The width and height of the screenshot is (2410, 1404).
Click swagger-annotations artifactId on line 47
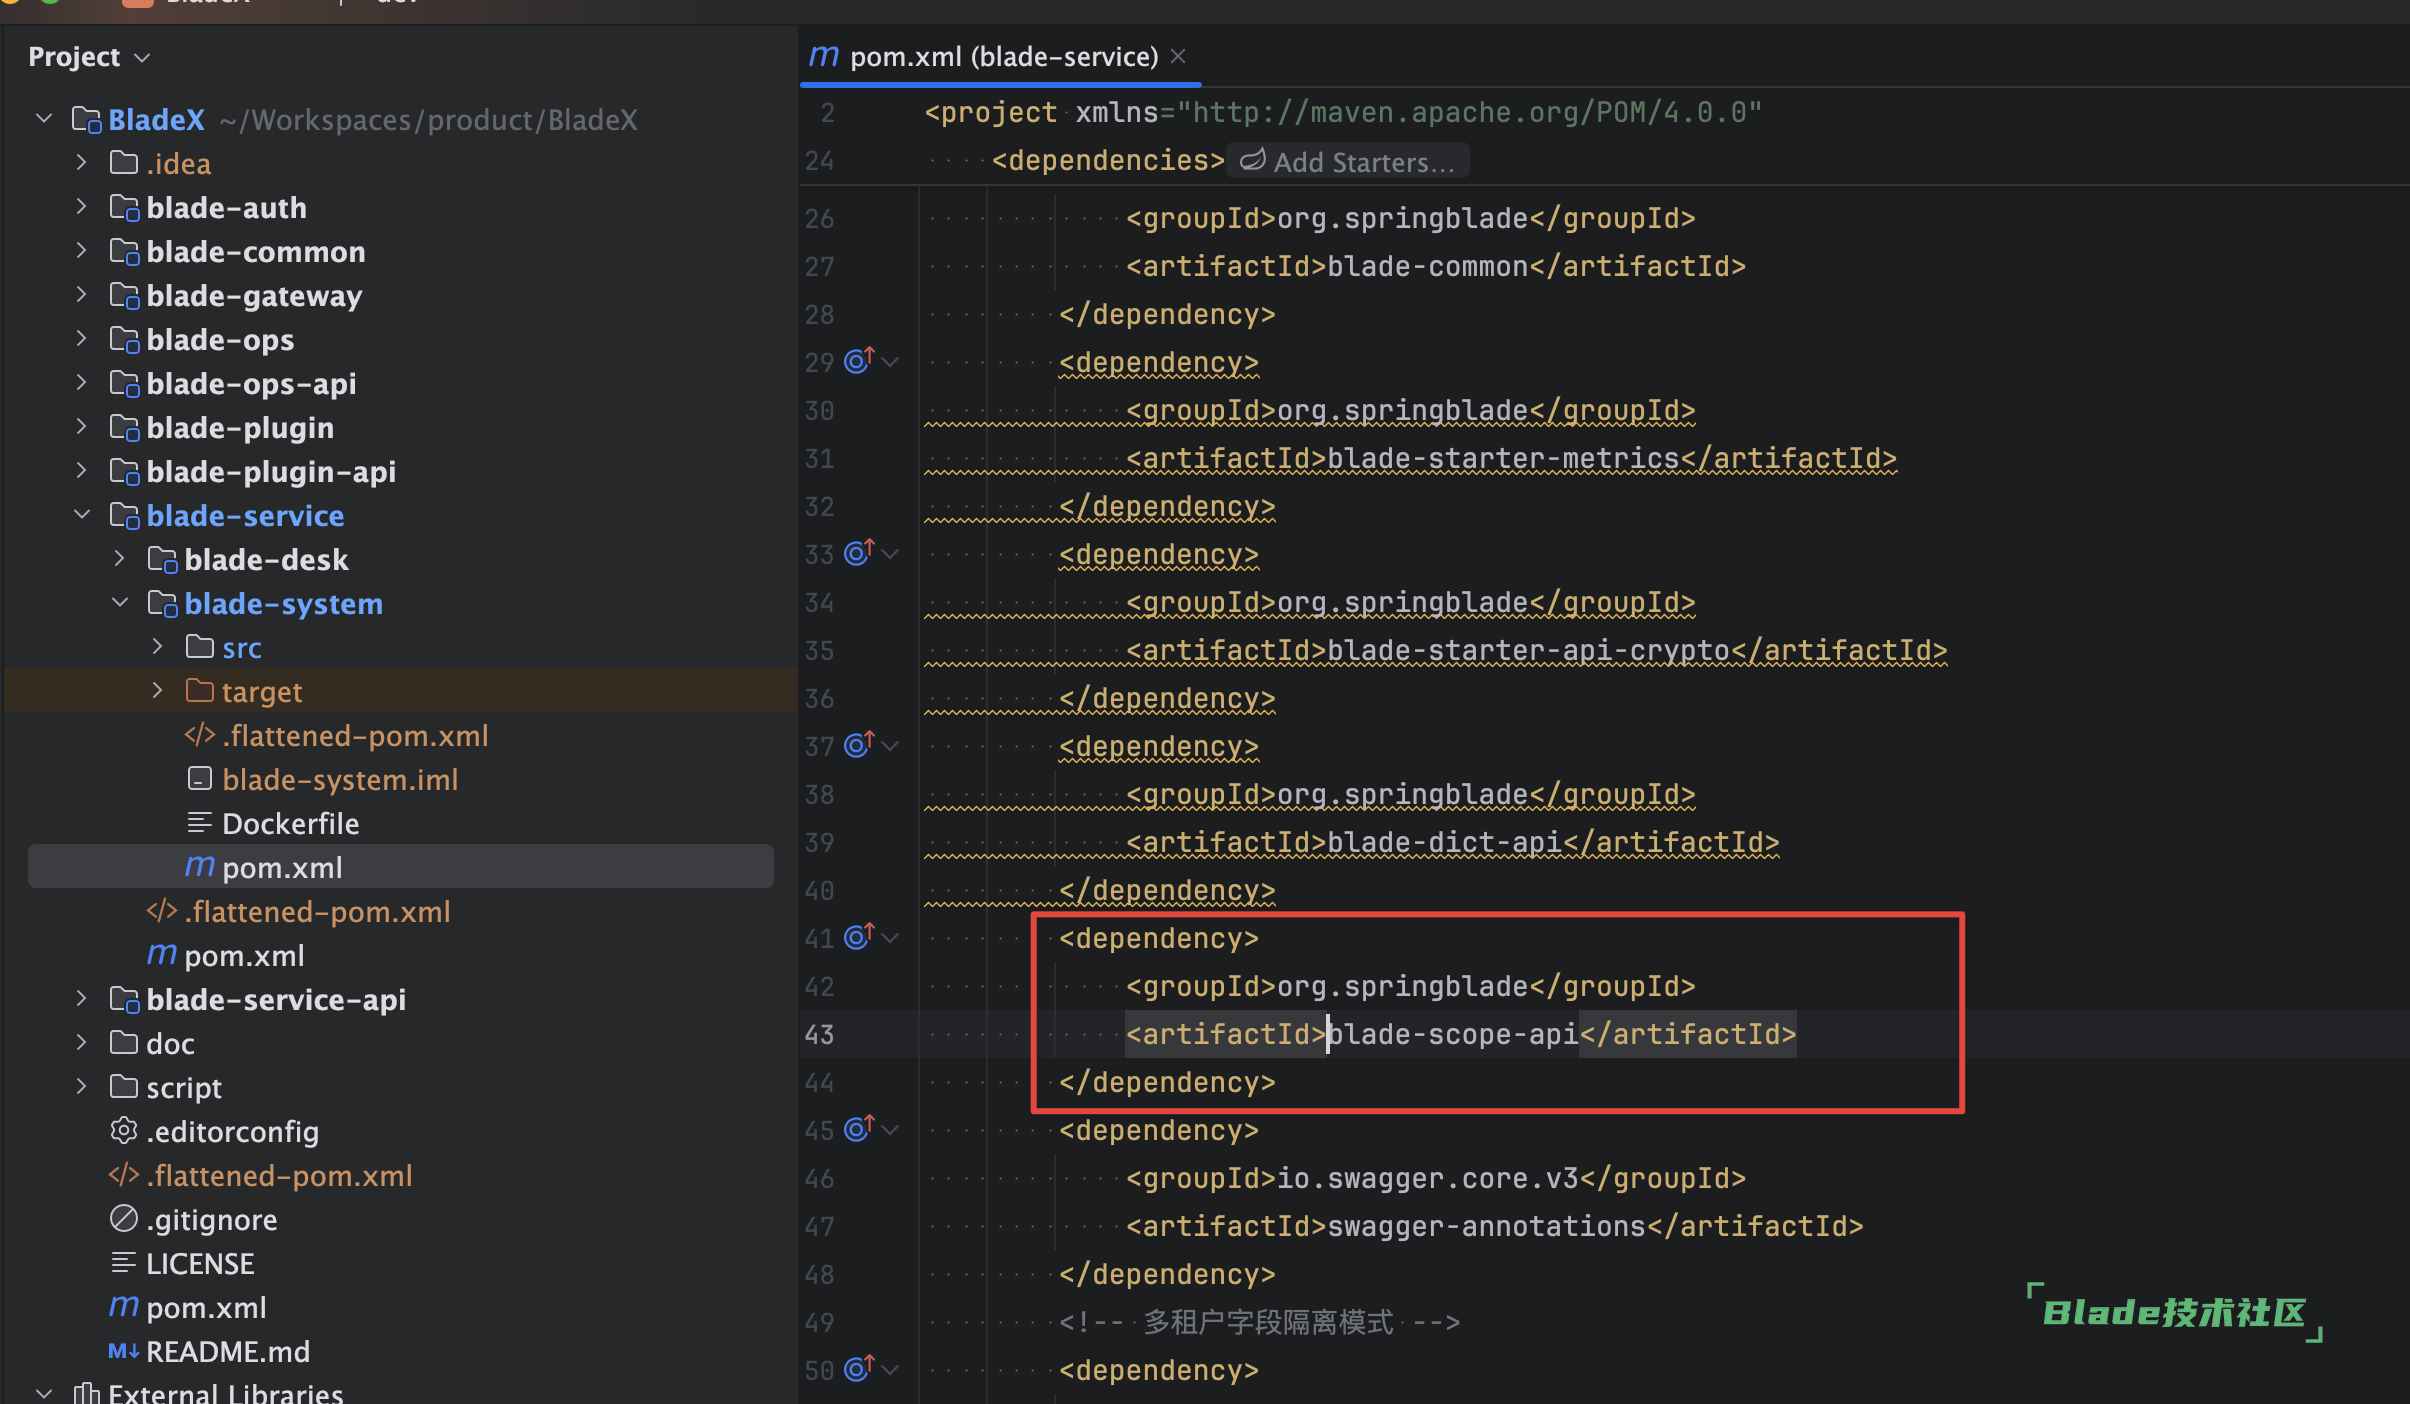click(x=1486, y=1226)
